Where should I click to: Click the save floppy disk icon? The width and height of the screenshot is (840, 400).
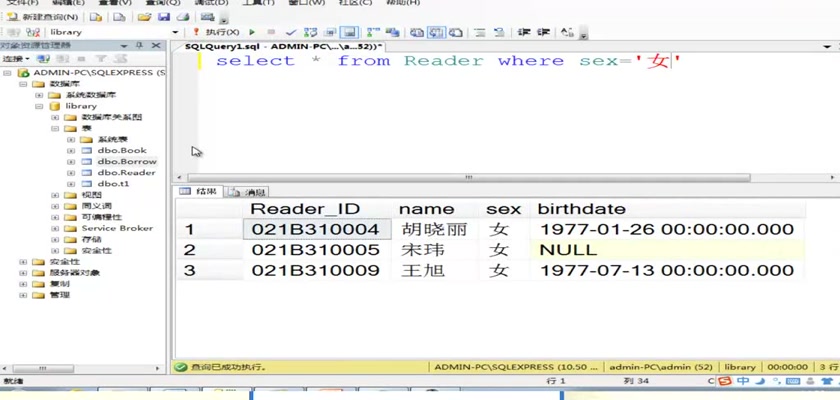pyautogui.click(x=164, y=17)
